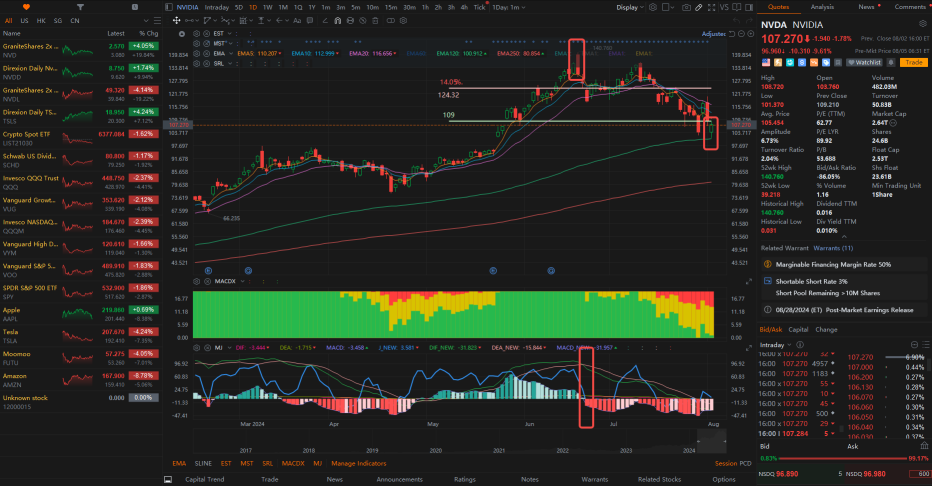Click the US flag icon under NVDA price

[x=766, y=62]
